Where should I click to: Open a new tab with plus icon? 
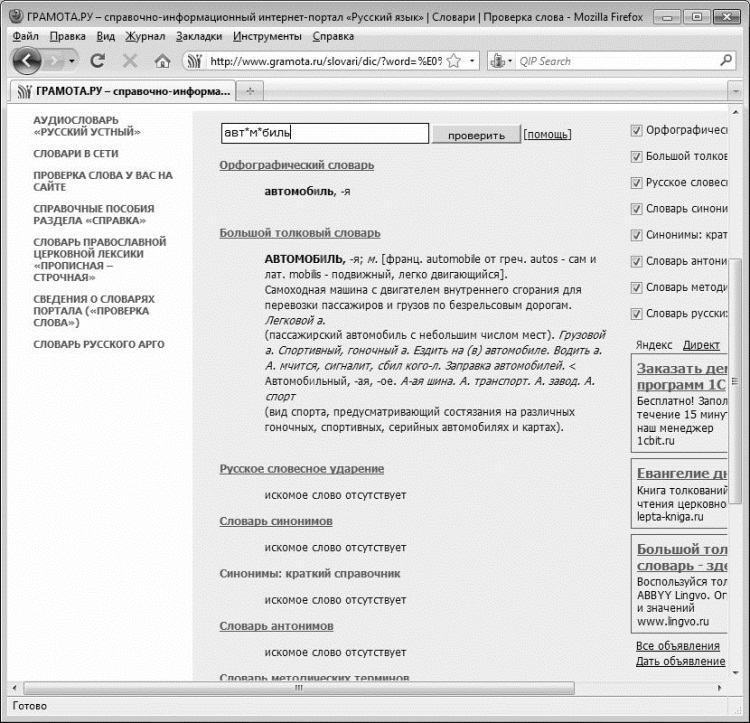(x=250, y=91)
